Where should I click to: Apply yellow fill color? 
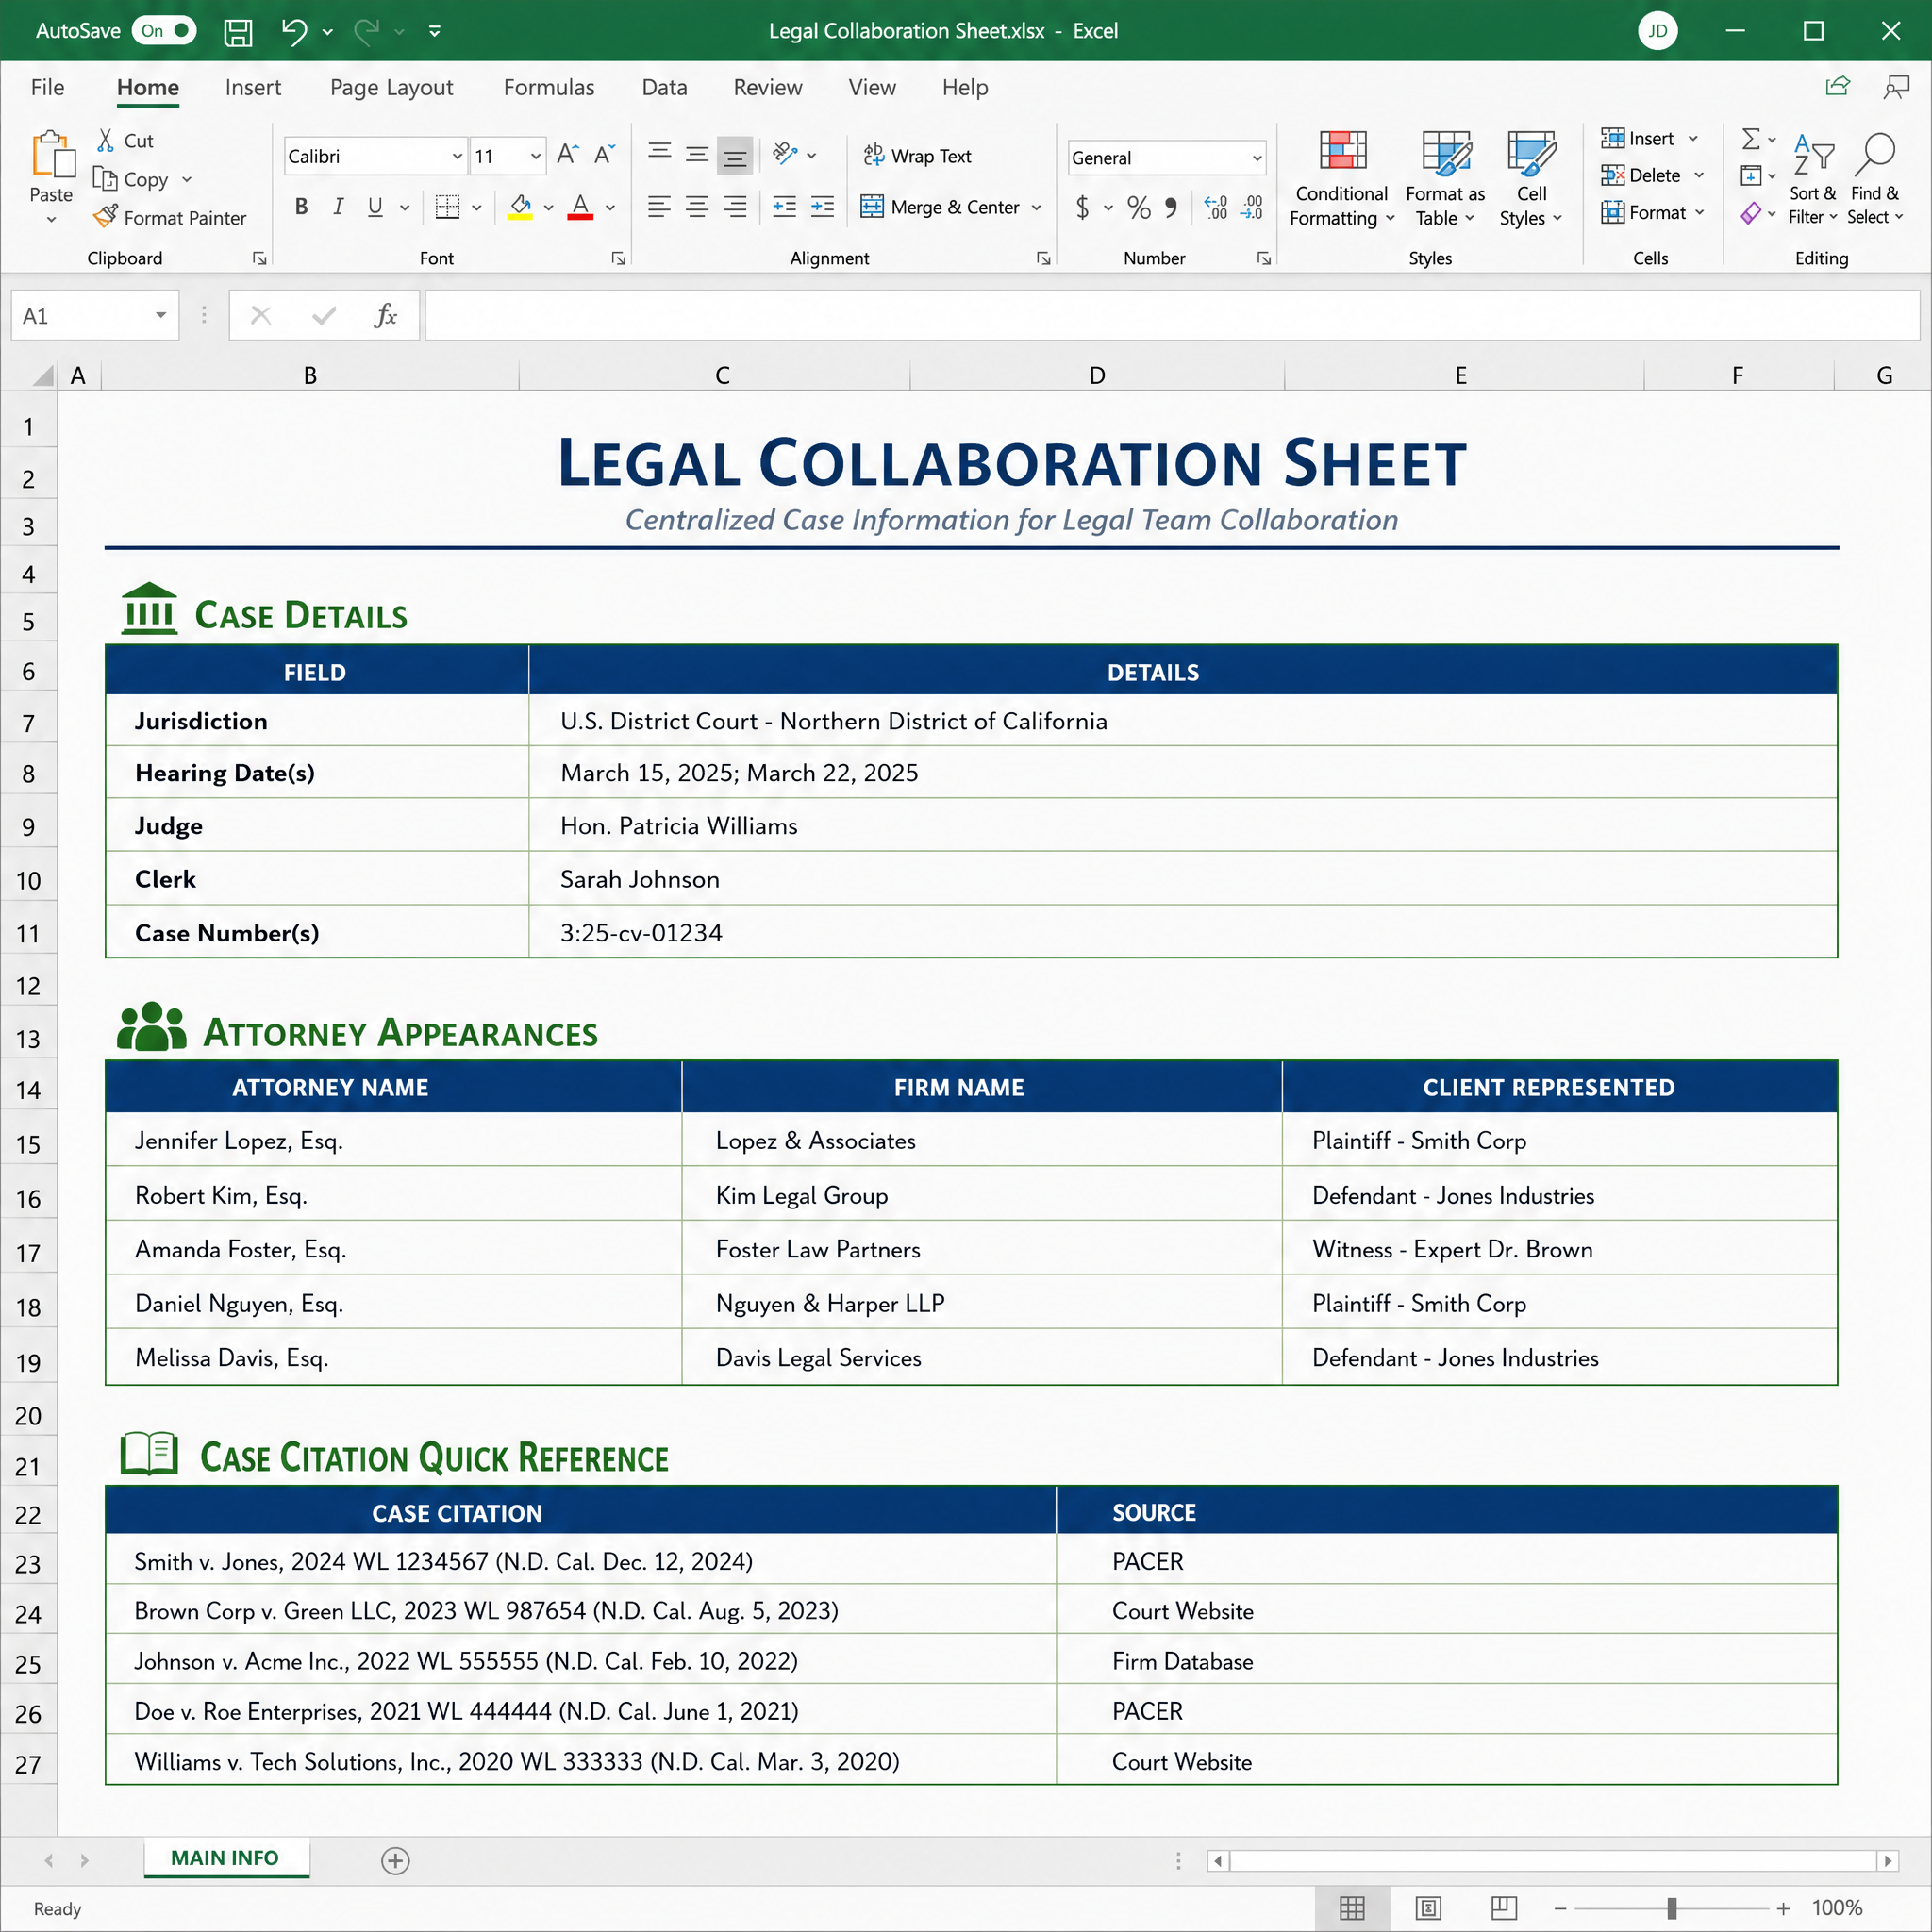coord(520,207)
